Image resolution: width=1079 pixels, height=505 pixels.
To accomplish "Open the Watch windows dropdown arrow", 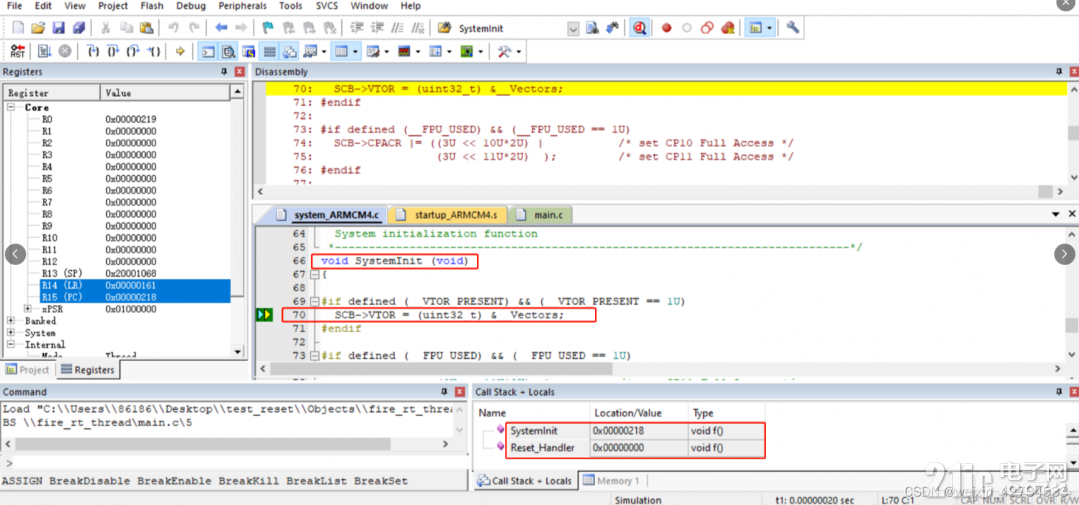I will tap(324, 52).
